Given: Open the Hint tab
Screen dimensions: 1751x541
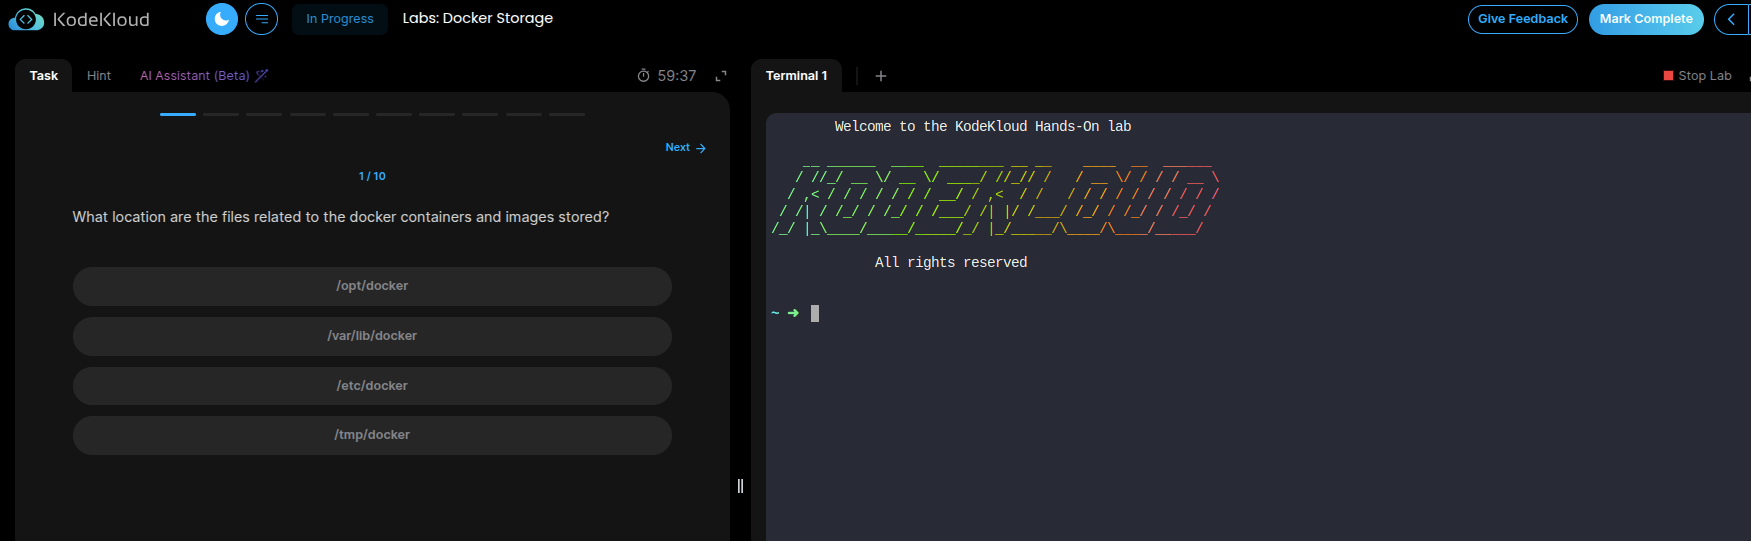Looking at the screenshot, I should click(99, 76).
